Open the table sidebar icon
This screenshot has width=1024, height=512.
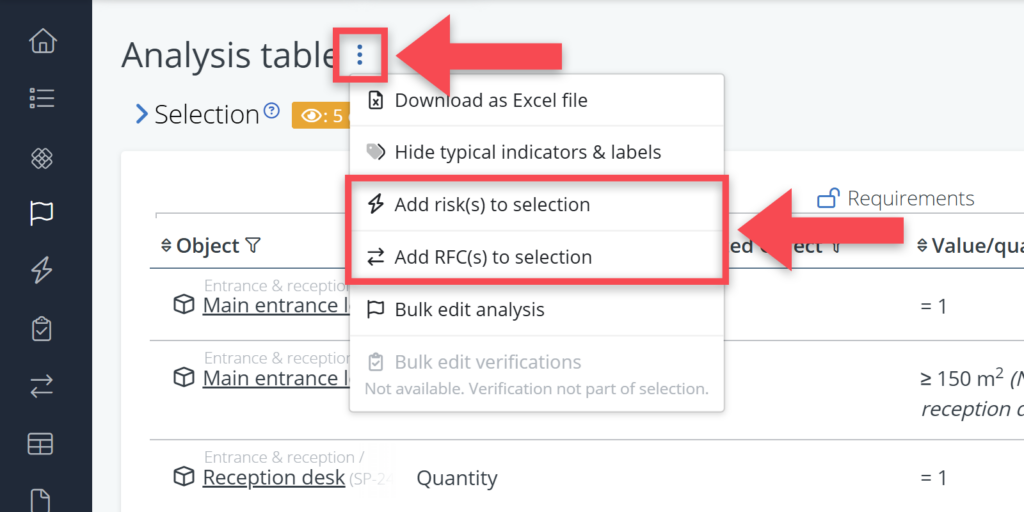pyautogui.click(x=42, y=444)
